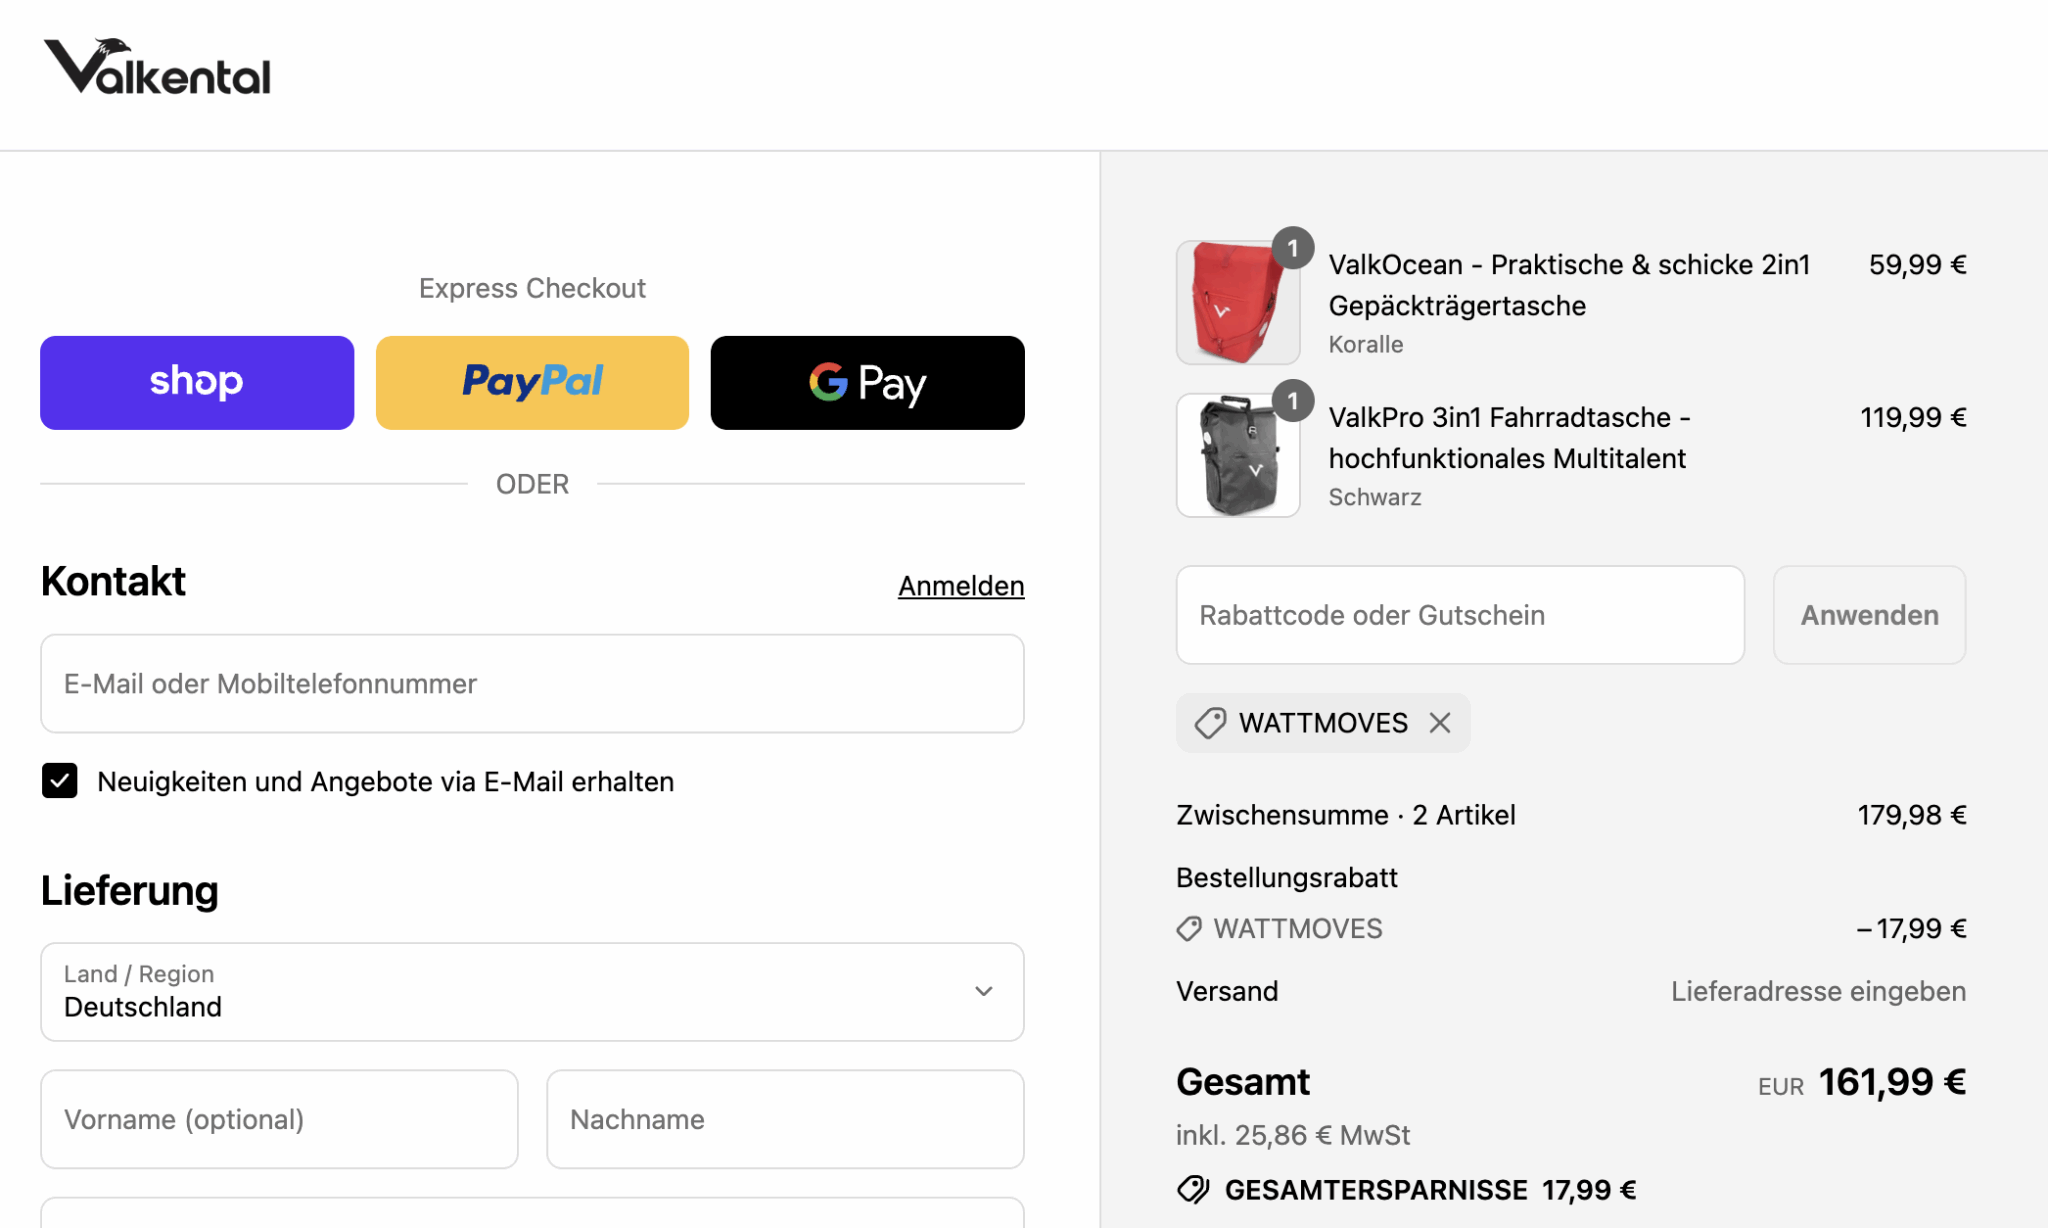Open the Anmelden login link

(x=961, y=585)
